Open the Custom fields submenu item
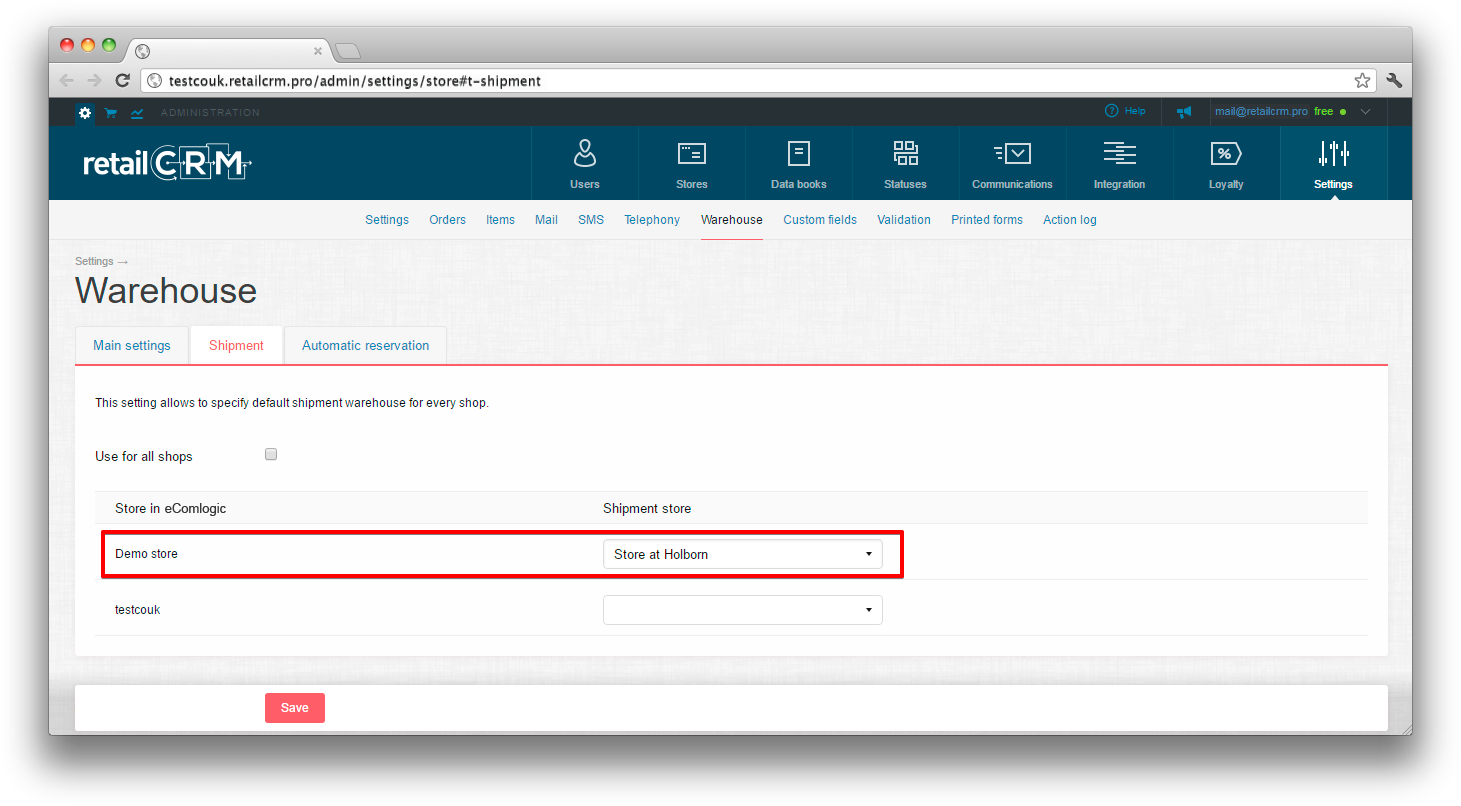Viewport: 1461px width, 806px height. (820, 220)
